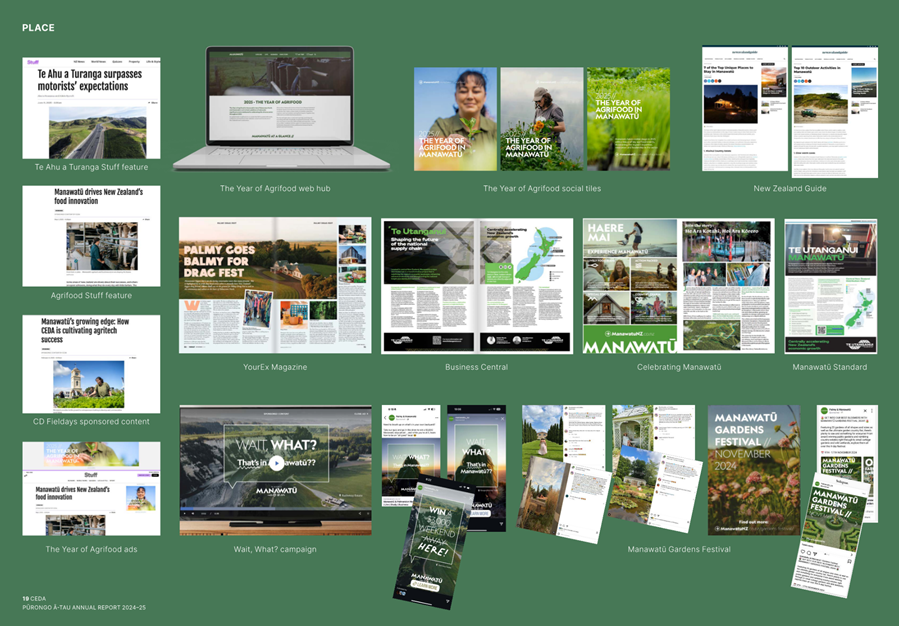This screenshot has height=626, width=899.
Task: Open the Te Ahu a Turanga headline
Action: tap(90, 80)
